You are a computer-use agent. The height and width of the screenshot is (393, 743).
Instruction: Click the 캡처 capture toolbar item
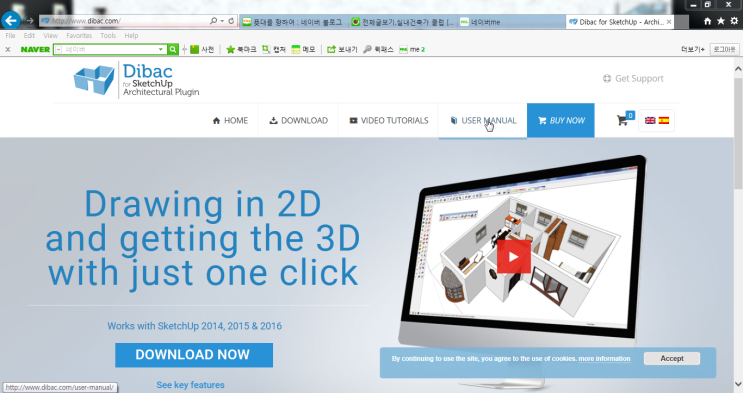tap(274, 49)
